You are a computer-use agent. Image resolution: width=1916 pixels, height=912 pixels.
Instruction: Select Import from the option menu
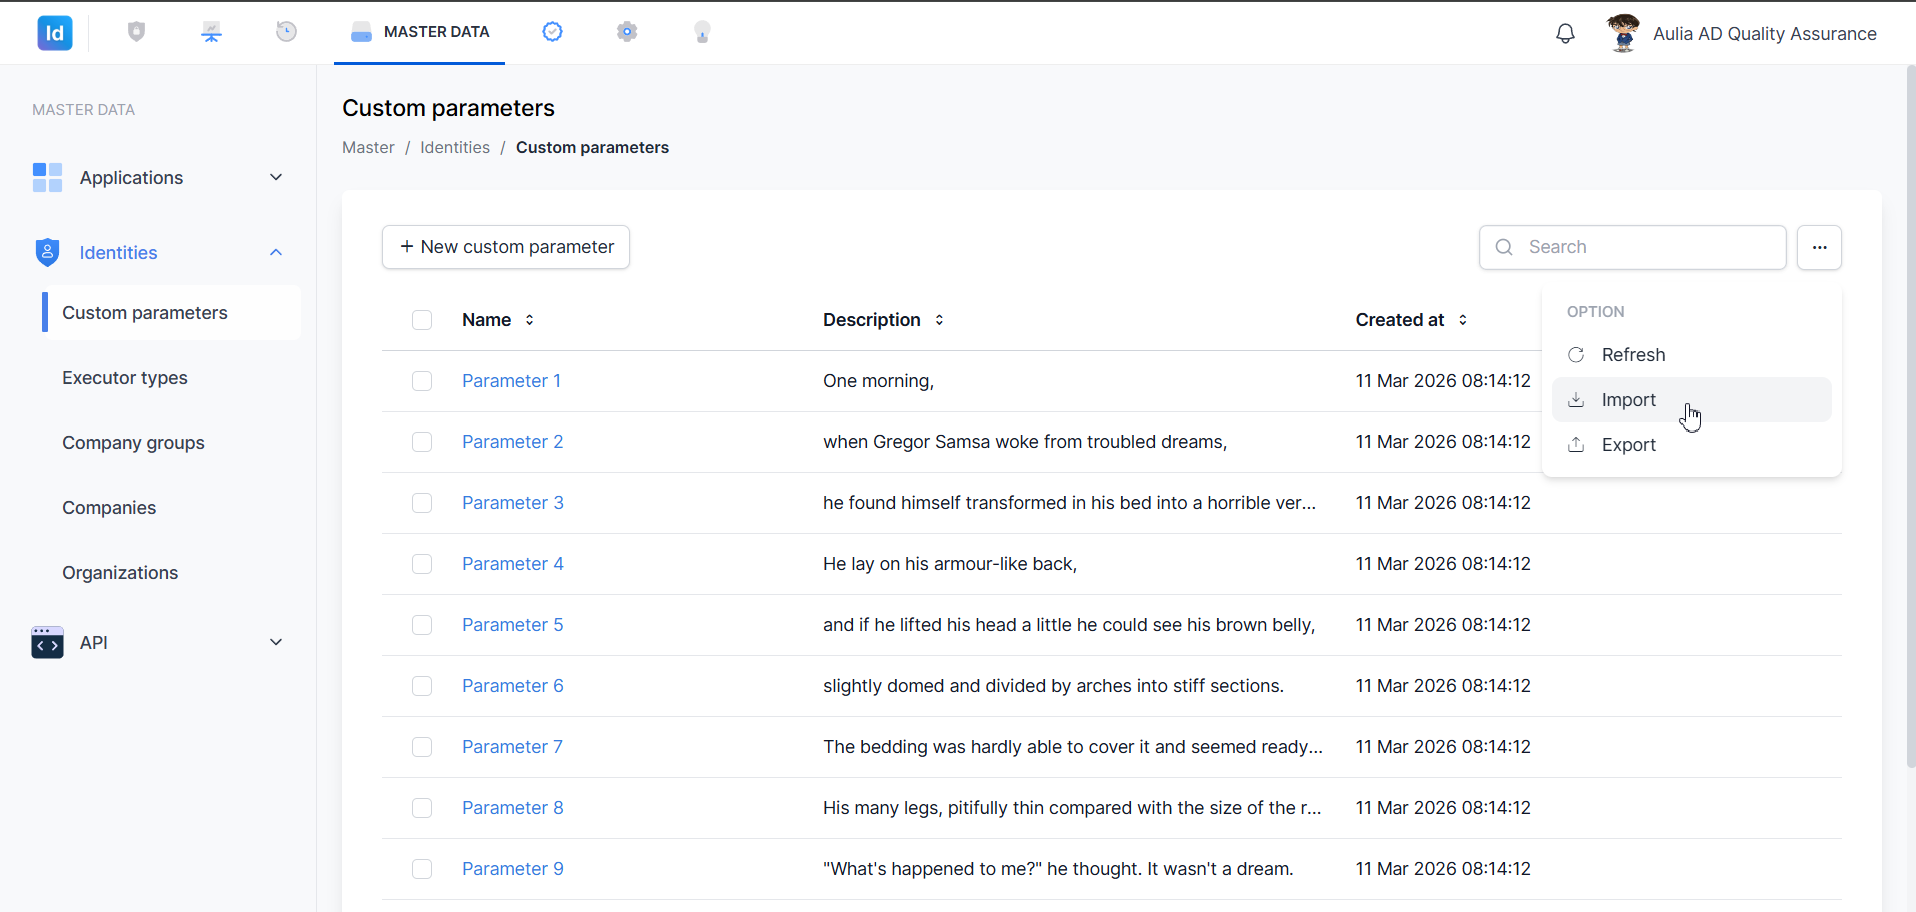[x=1692, y=400]
